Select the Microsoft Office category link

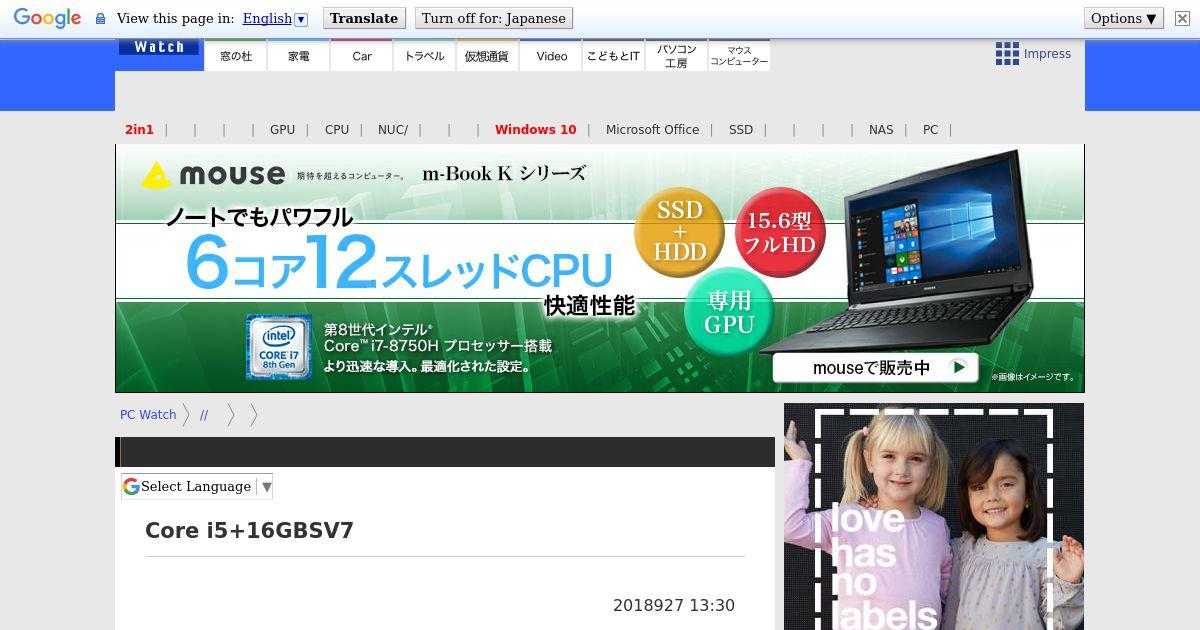tap(652, 129)
